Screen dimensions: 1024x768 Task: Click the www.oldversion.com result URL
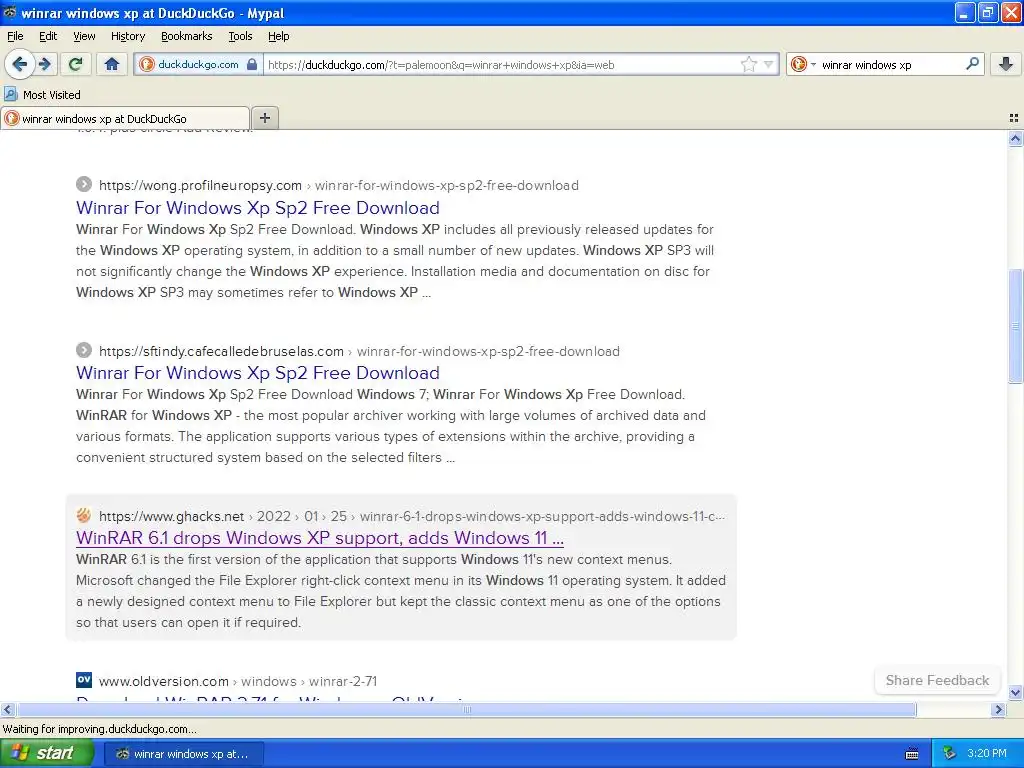click(x=238, y=682)
